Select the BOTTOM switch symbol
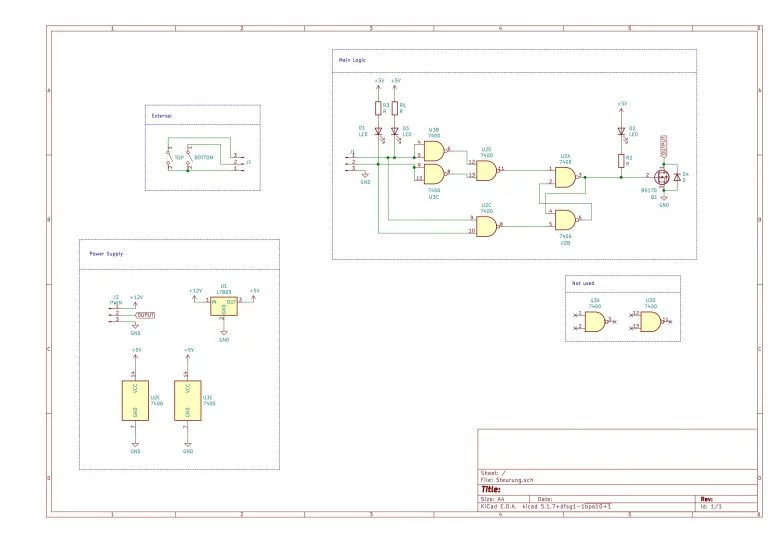 point(189,158)
